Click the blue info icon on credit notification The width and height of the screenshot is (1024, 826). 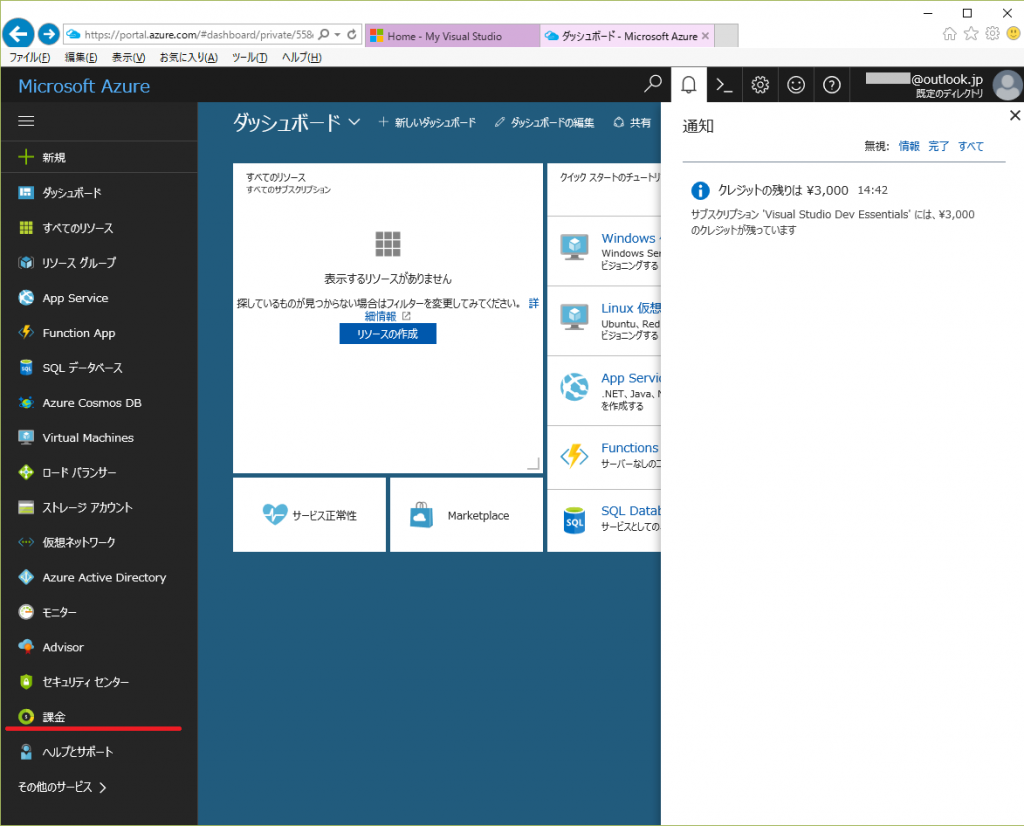(x=700, y=191)
